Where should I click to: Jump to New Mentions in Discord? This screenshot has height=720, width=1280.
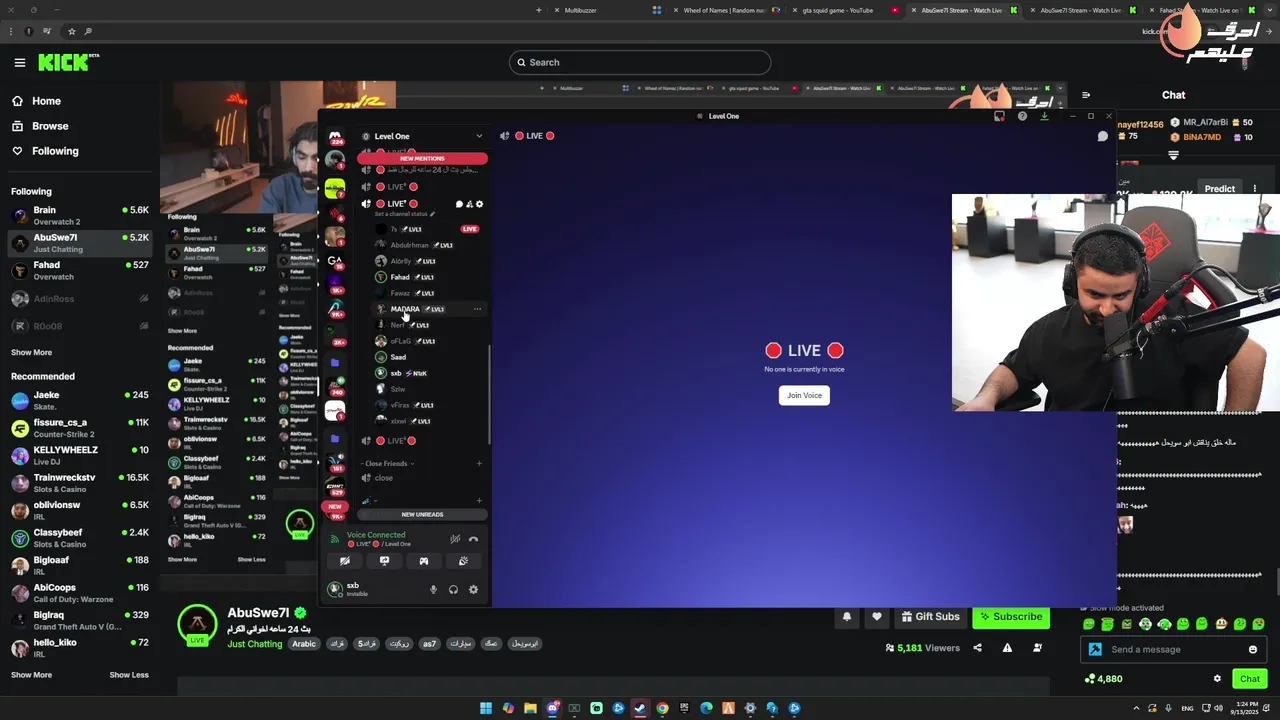point(422,158)
